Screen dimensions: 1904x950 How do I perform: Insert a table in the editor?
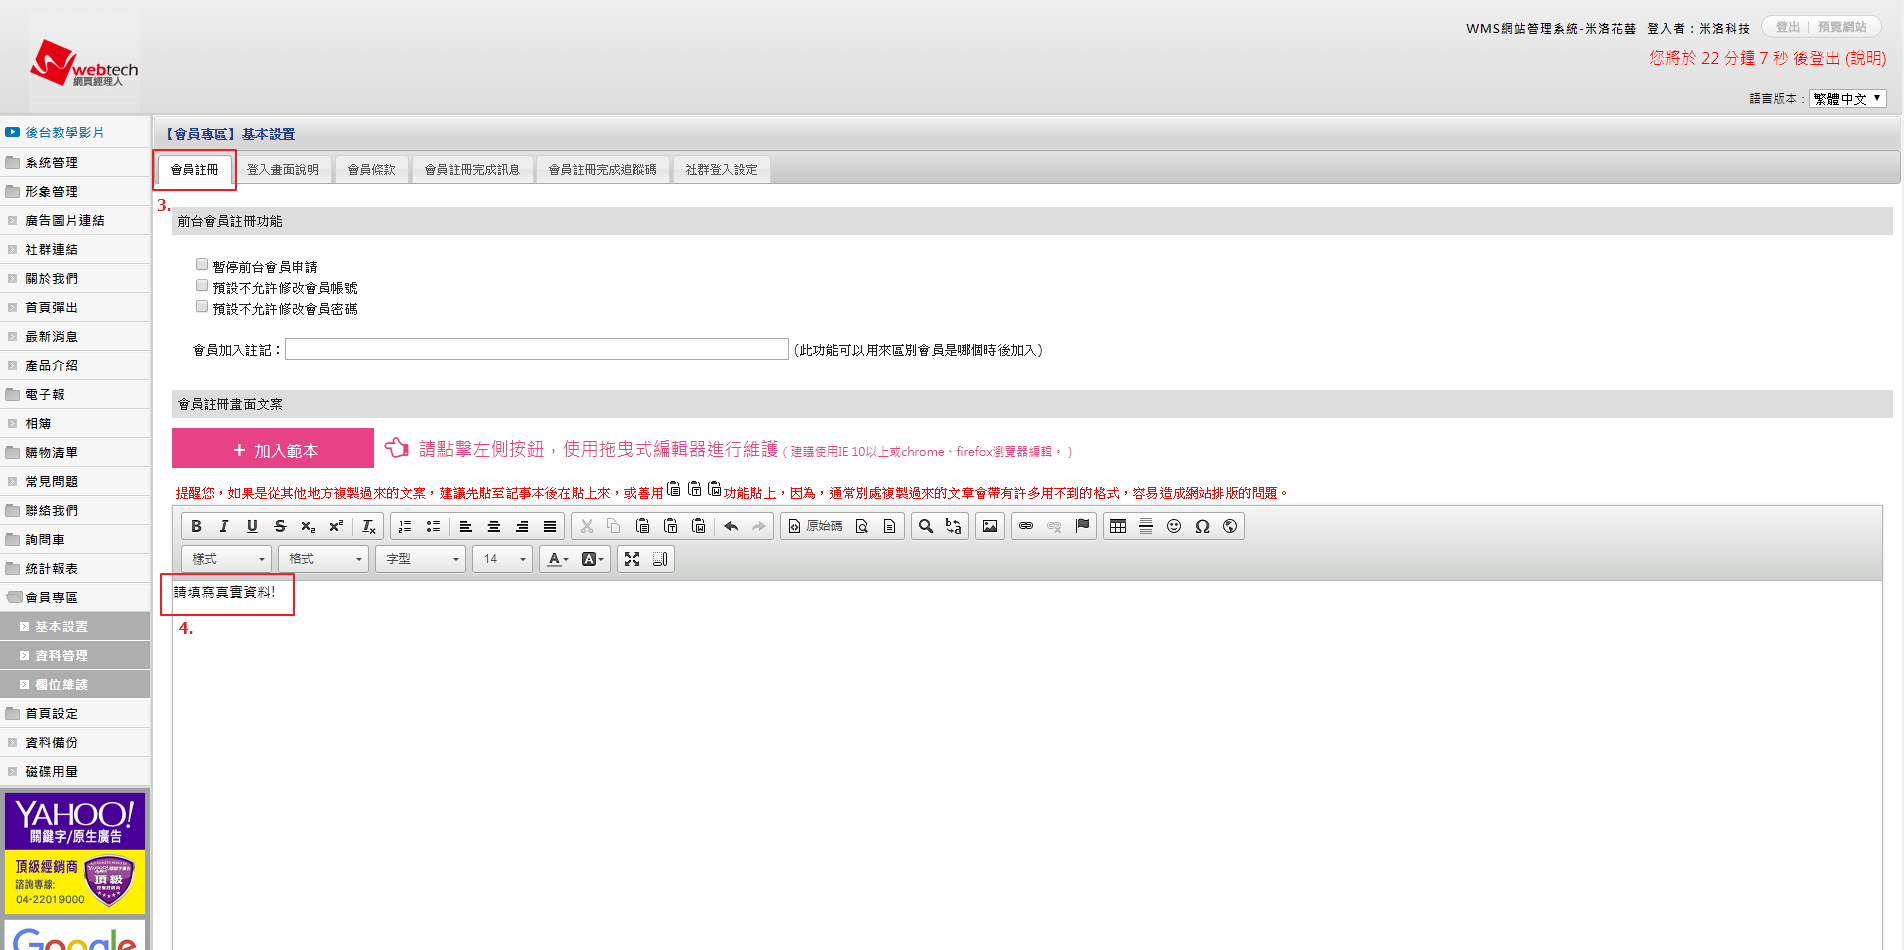(1118, 526)
